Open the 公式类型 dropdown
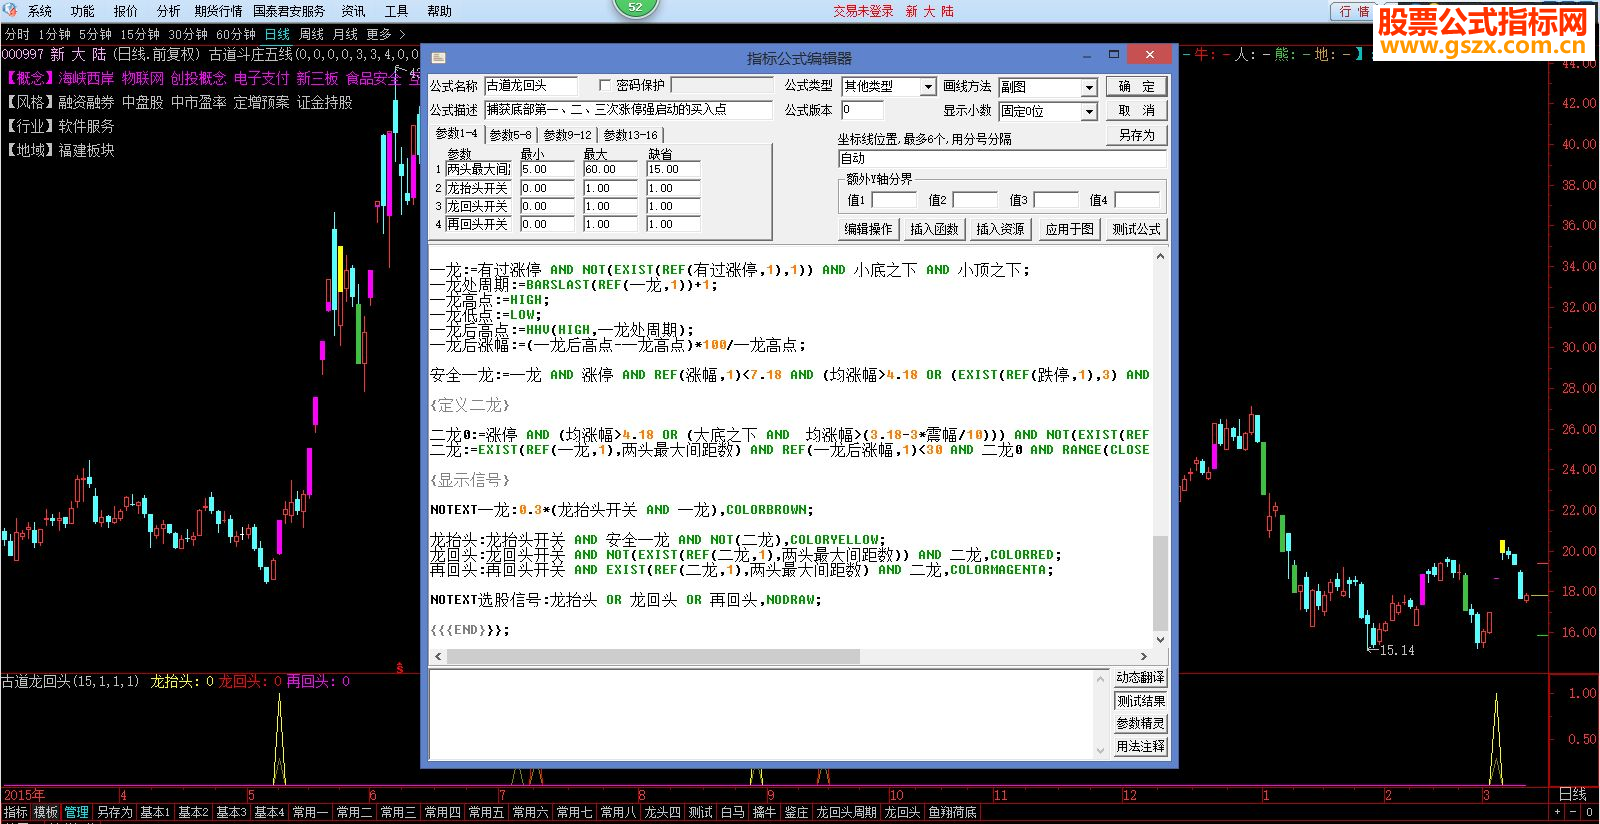 tap(928, 87)
